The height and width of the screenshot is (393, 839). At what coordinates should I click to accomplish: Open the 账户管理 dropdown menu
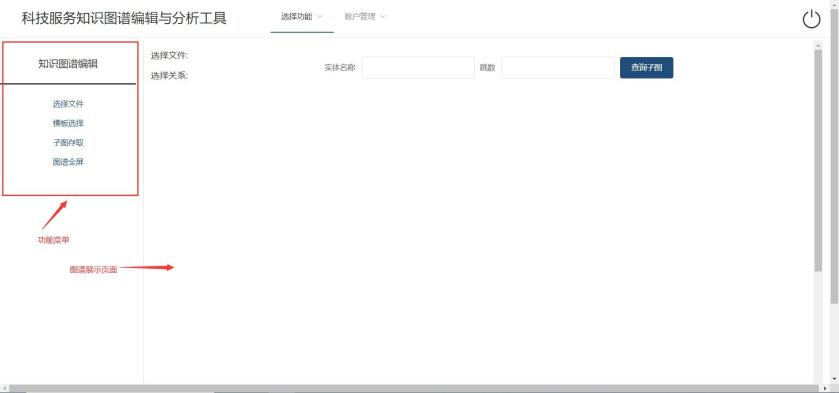(x=365, y=17)
